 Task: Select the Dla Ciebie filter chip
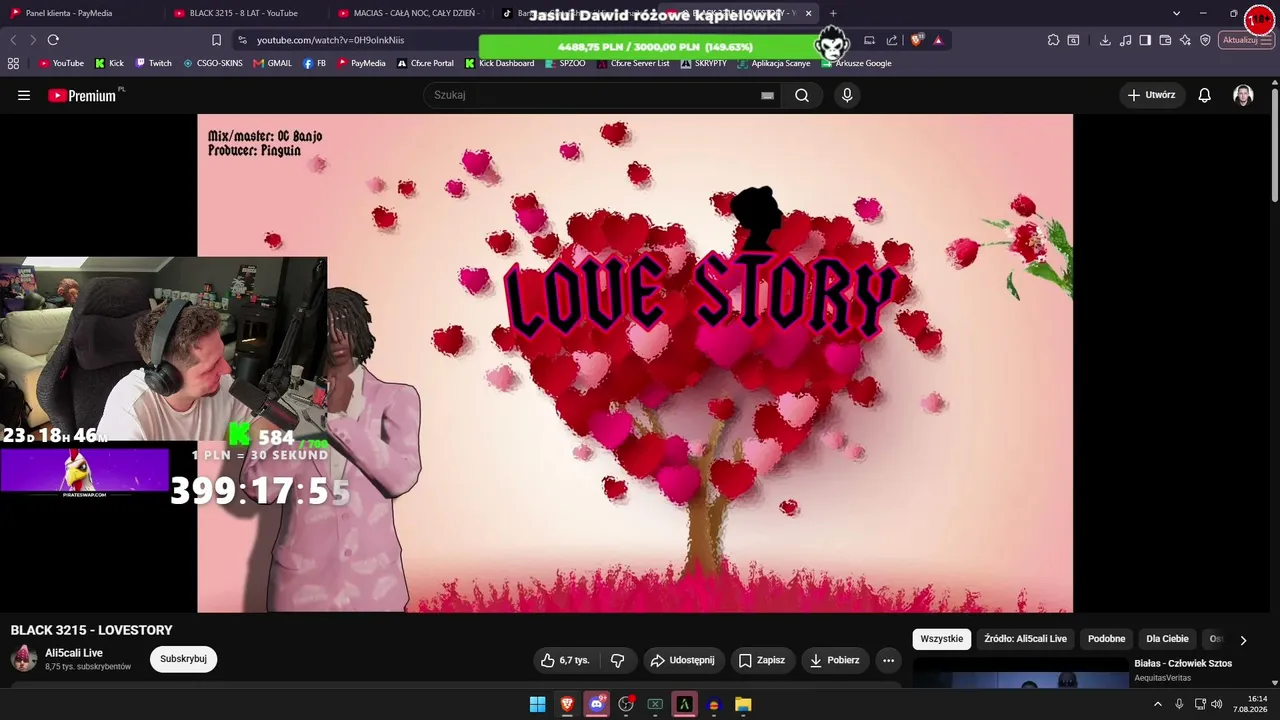pyautogui.click(x=1167, y=639)
